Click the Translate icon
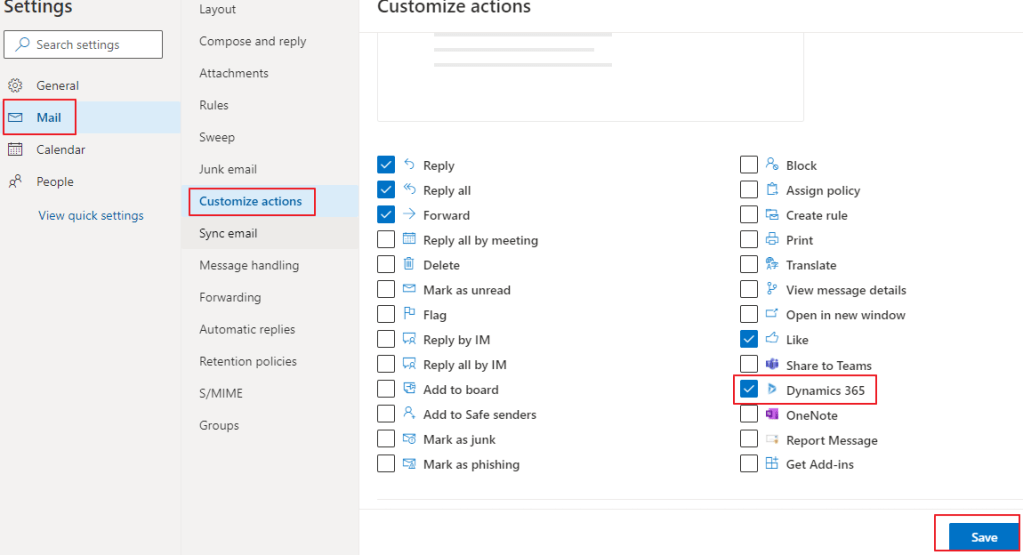 click(x=771, y=265)
